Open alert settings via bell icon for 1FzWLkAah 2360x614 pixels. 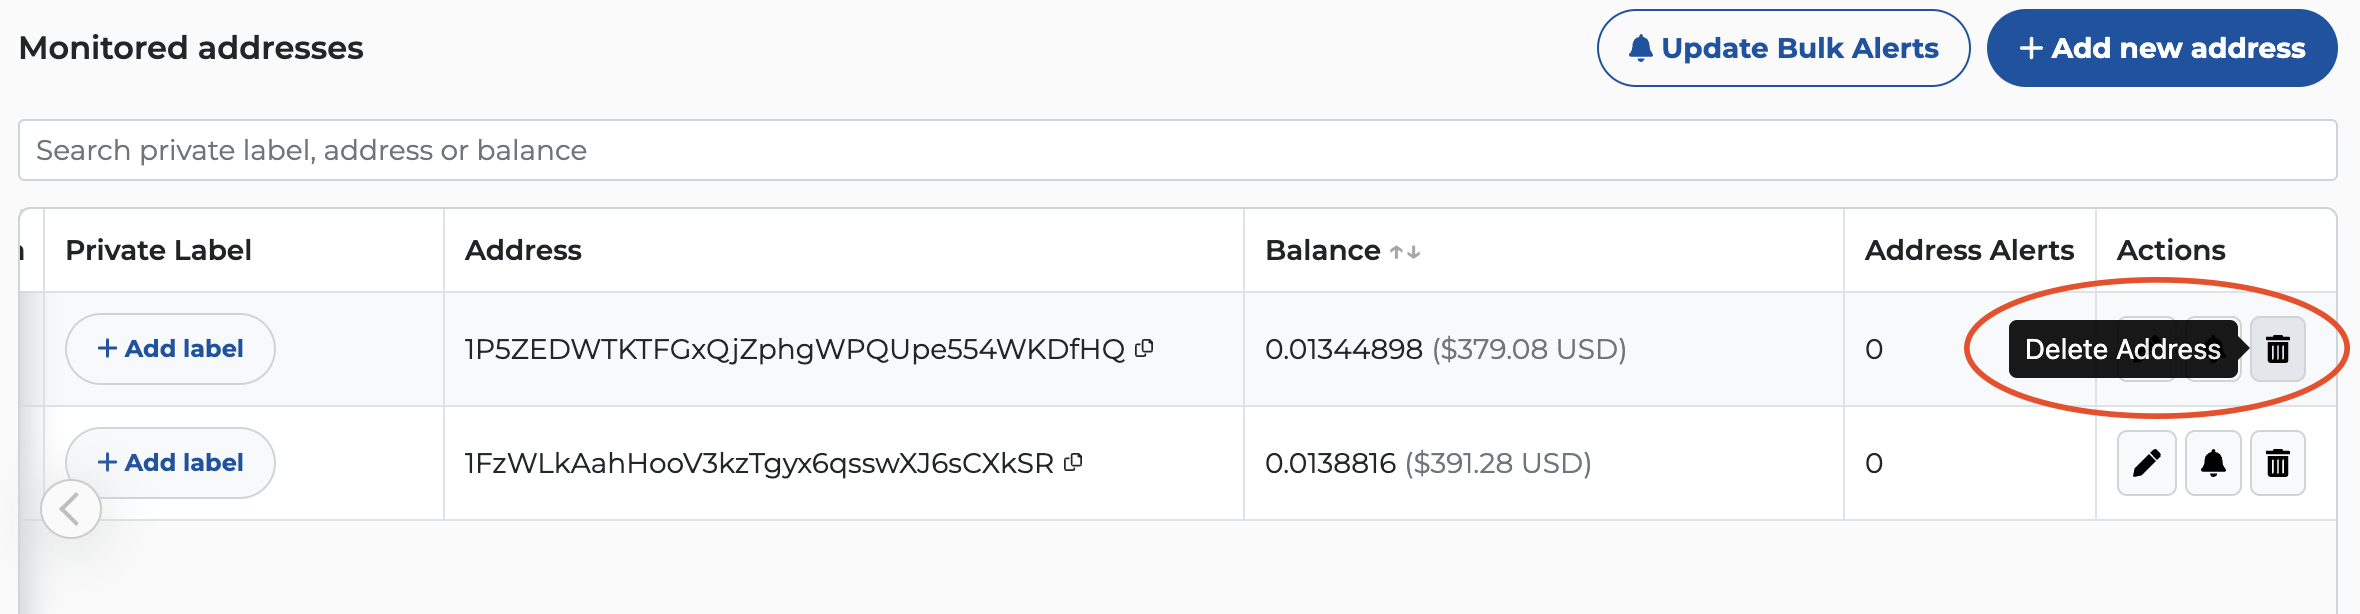tap(2212, 463)
